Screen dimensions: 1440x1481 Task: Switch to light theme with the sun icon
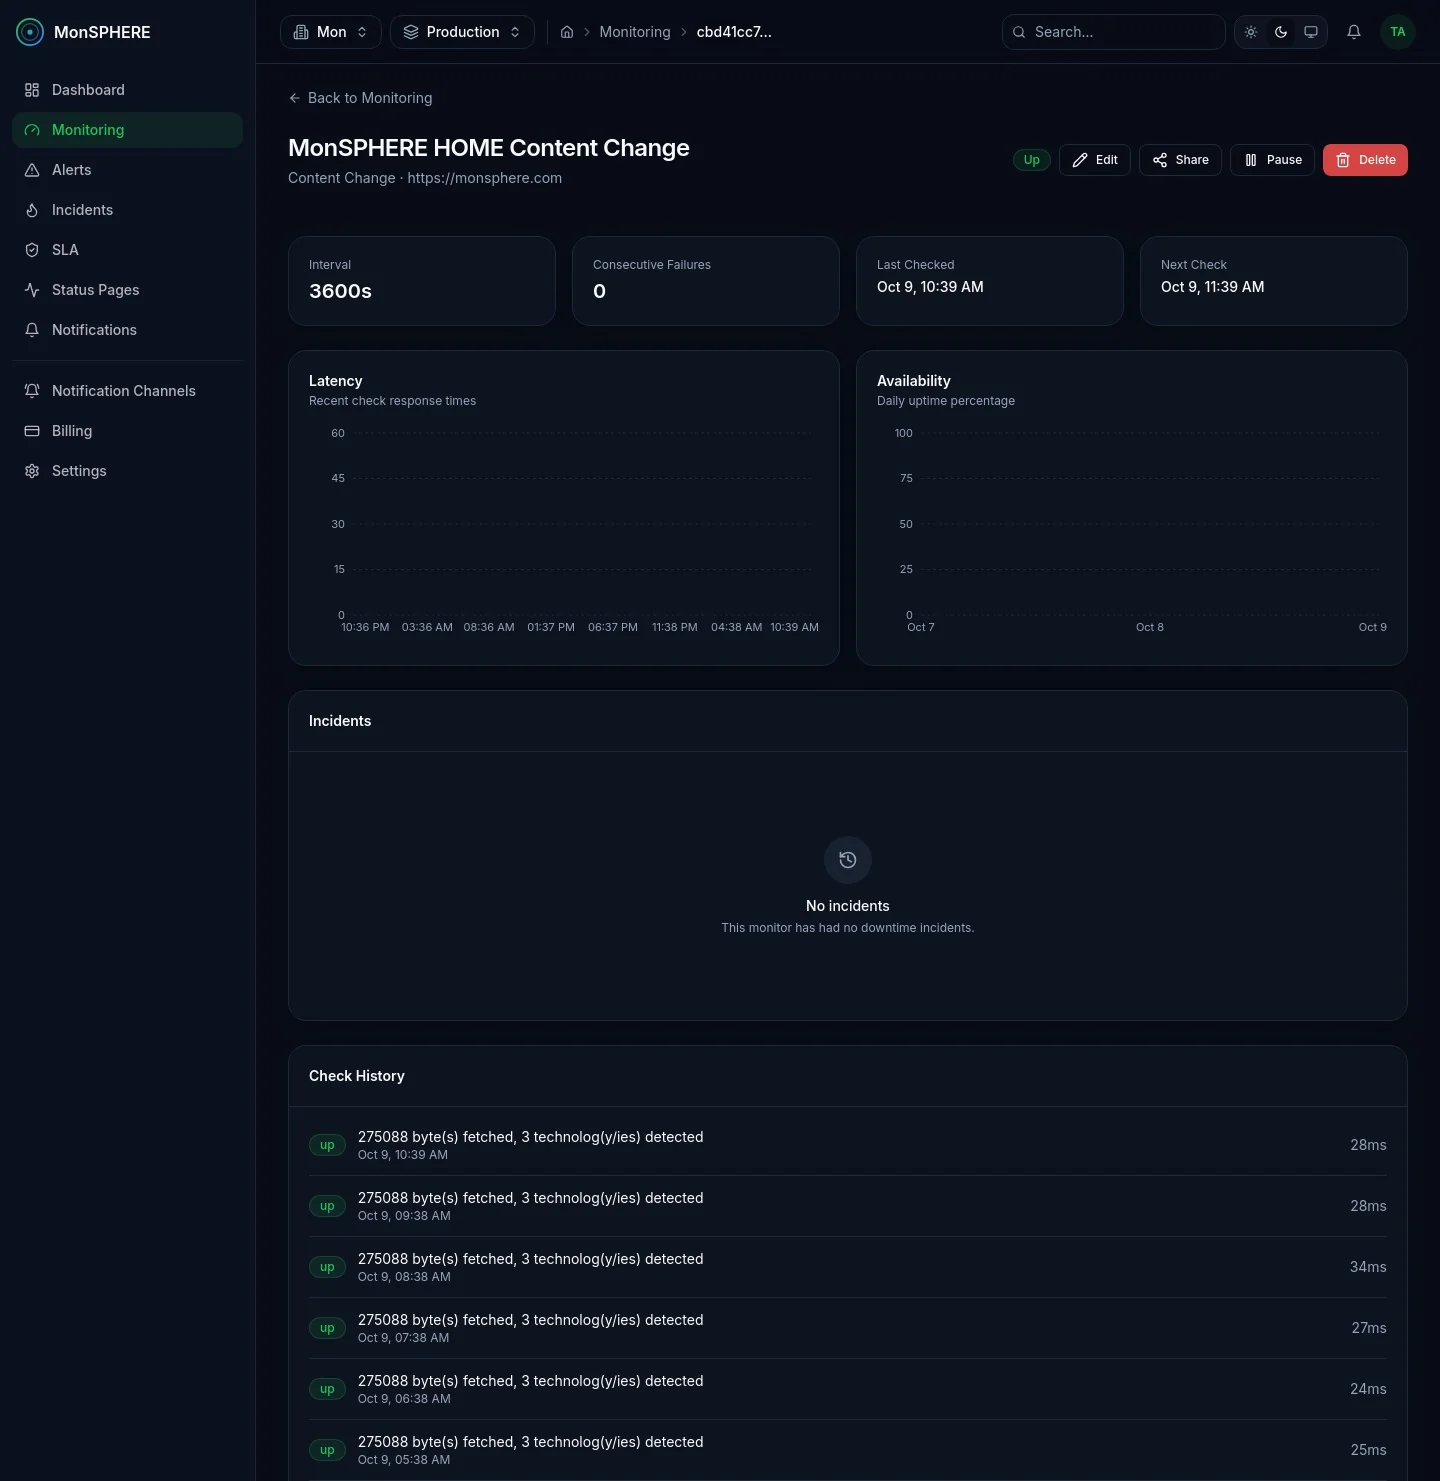click(1251, 32)
